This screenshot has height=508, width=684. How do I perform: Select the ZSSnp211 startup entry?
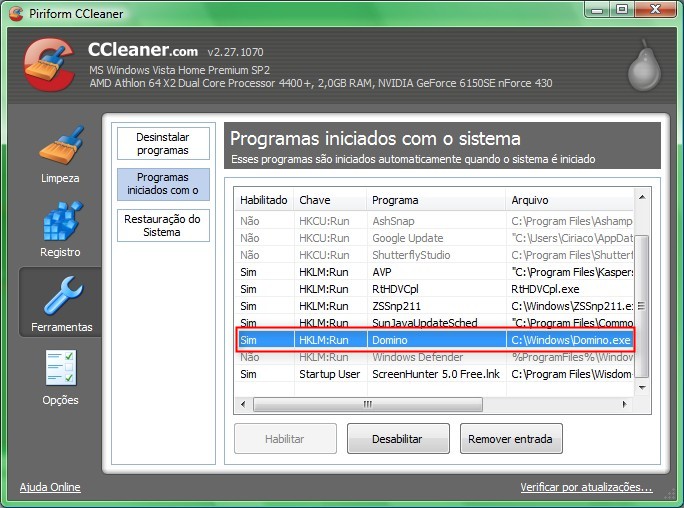pos(434,306)
